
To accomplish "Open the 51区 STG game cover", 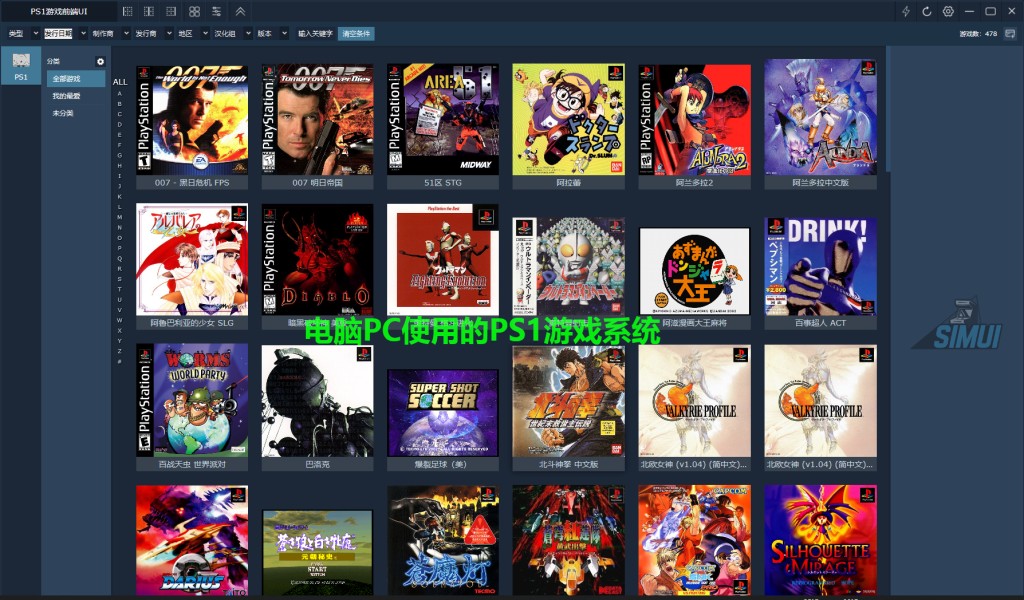I will click(x=443, y=119).
